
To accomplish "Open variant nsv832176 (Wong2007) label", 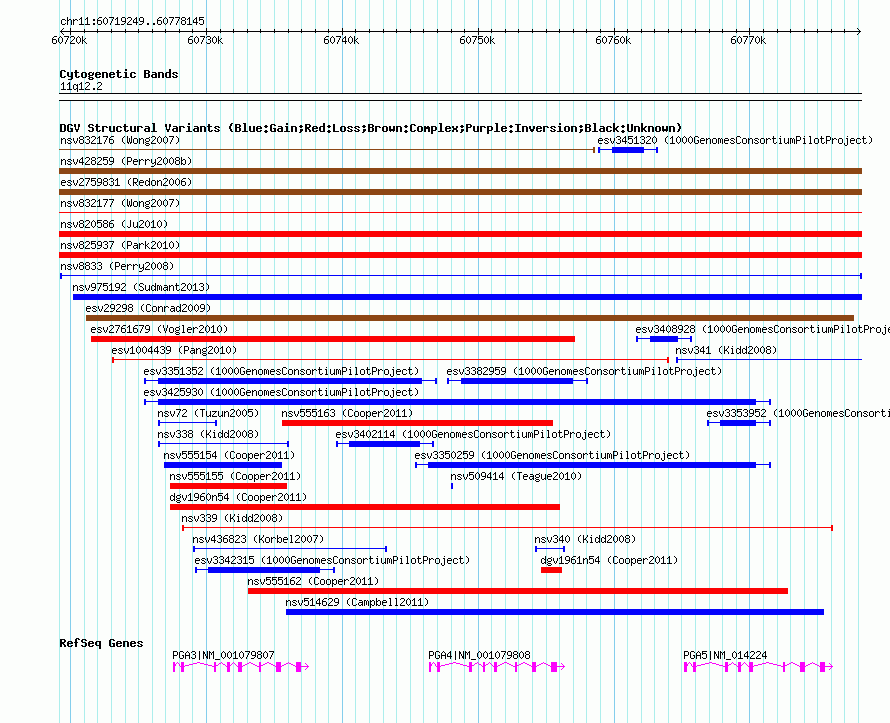I will 120,140.
